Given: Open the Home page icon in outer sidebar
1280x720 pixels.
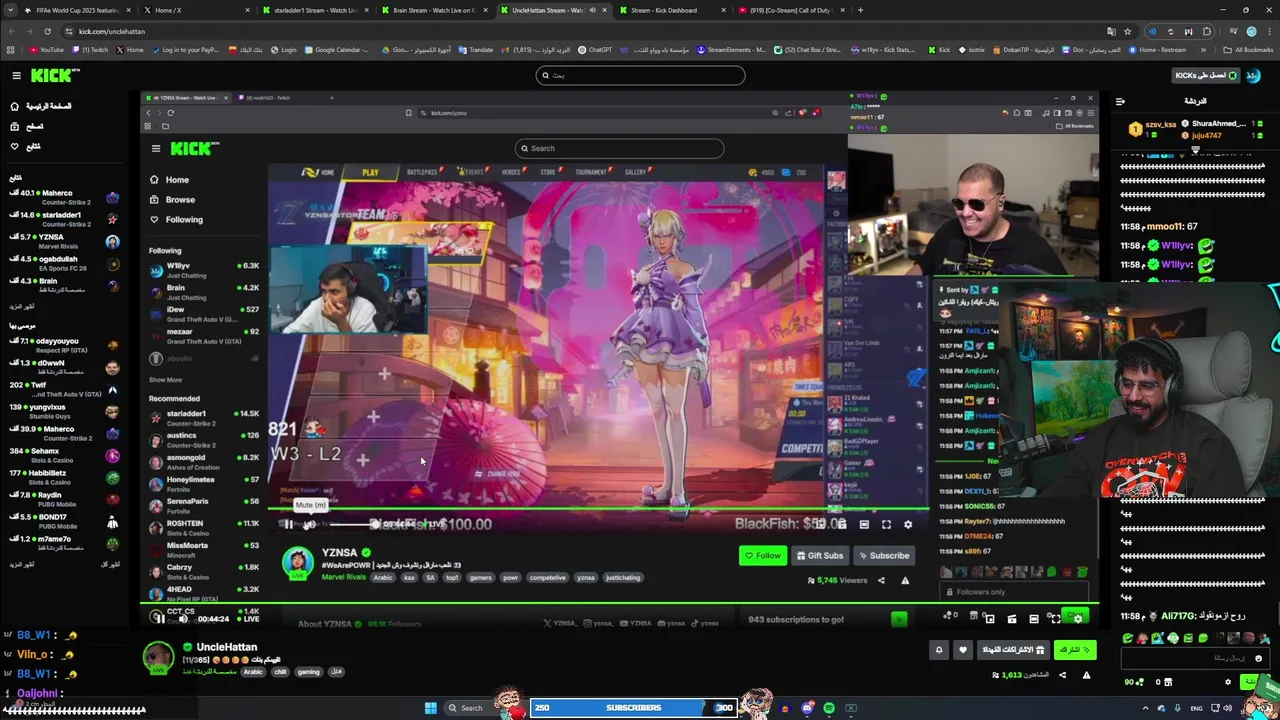Looking at the screenshot, I should click(14, 106).
